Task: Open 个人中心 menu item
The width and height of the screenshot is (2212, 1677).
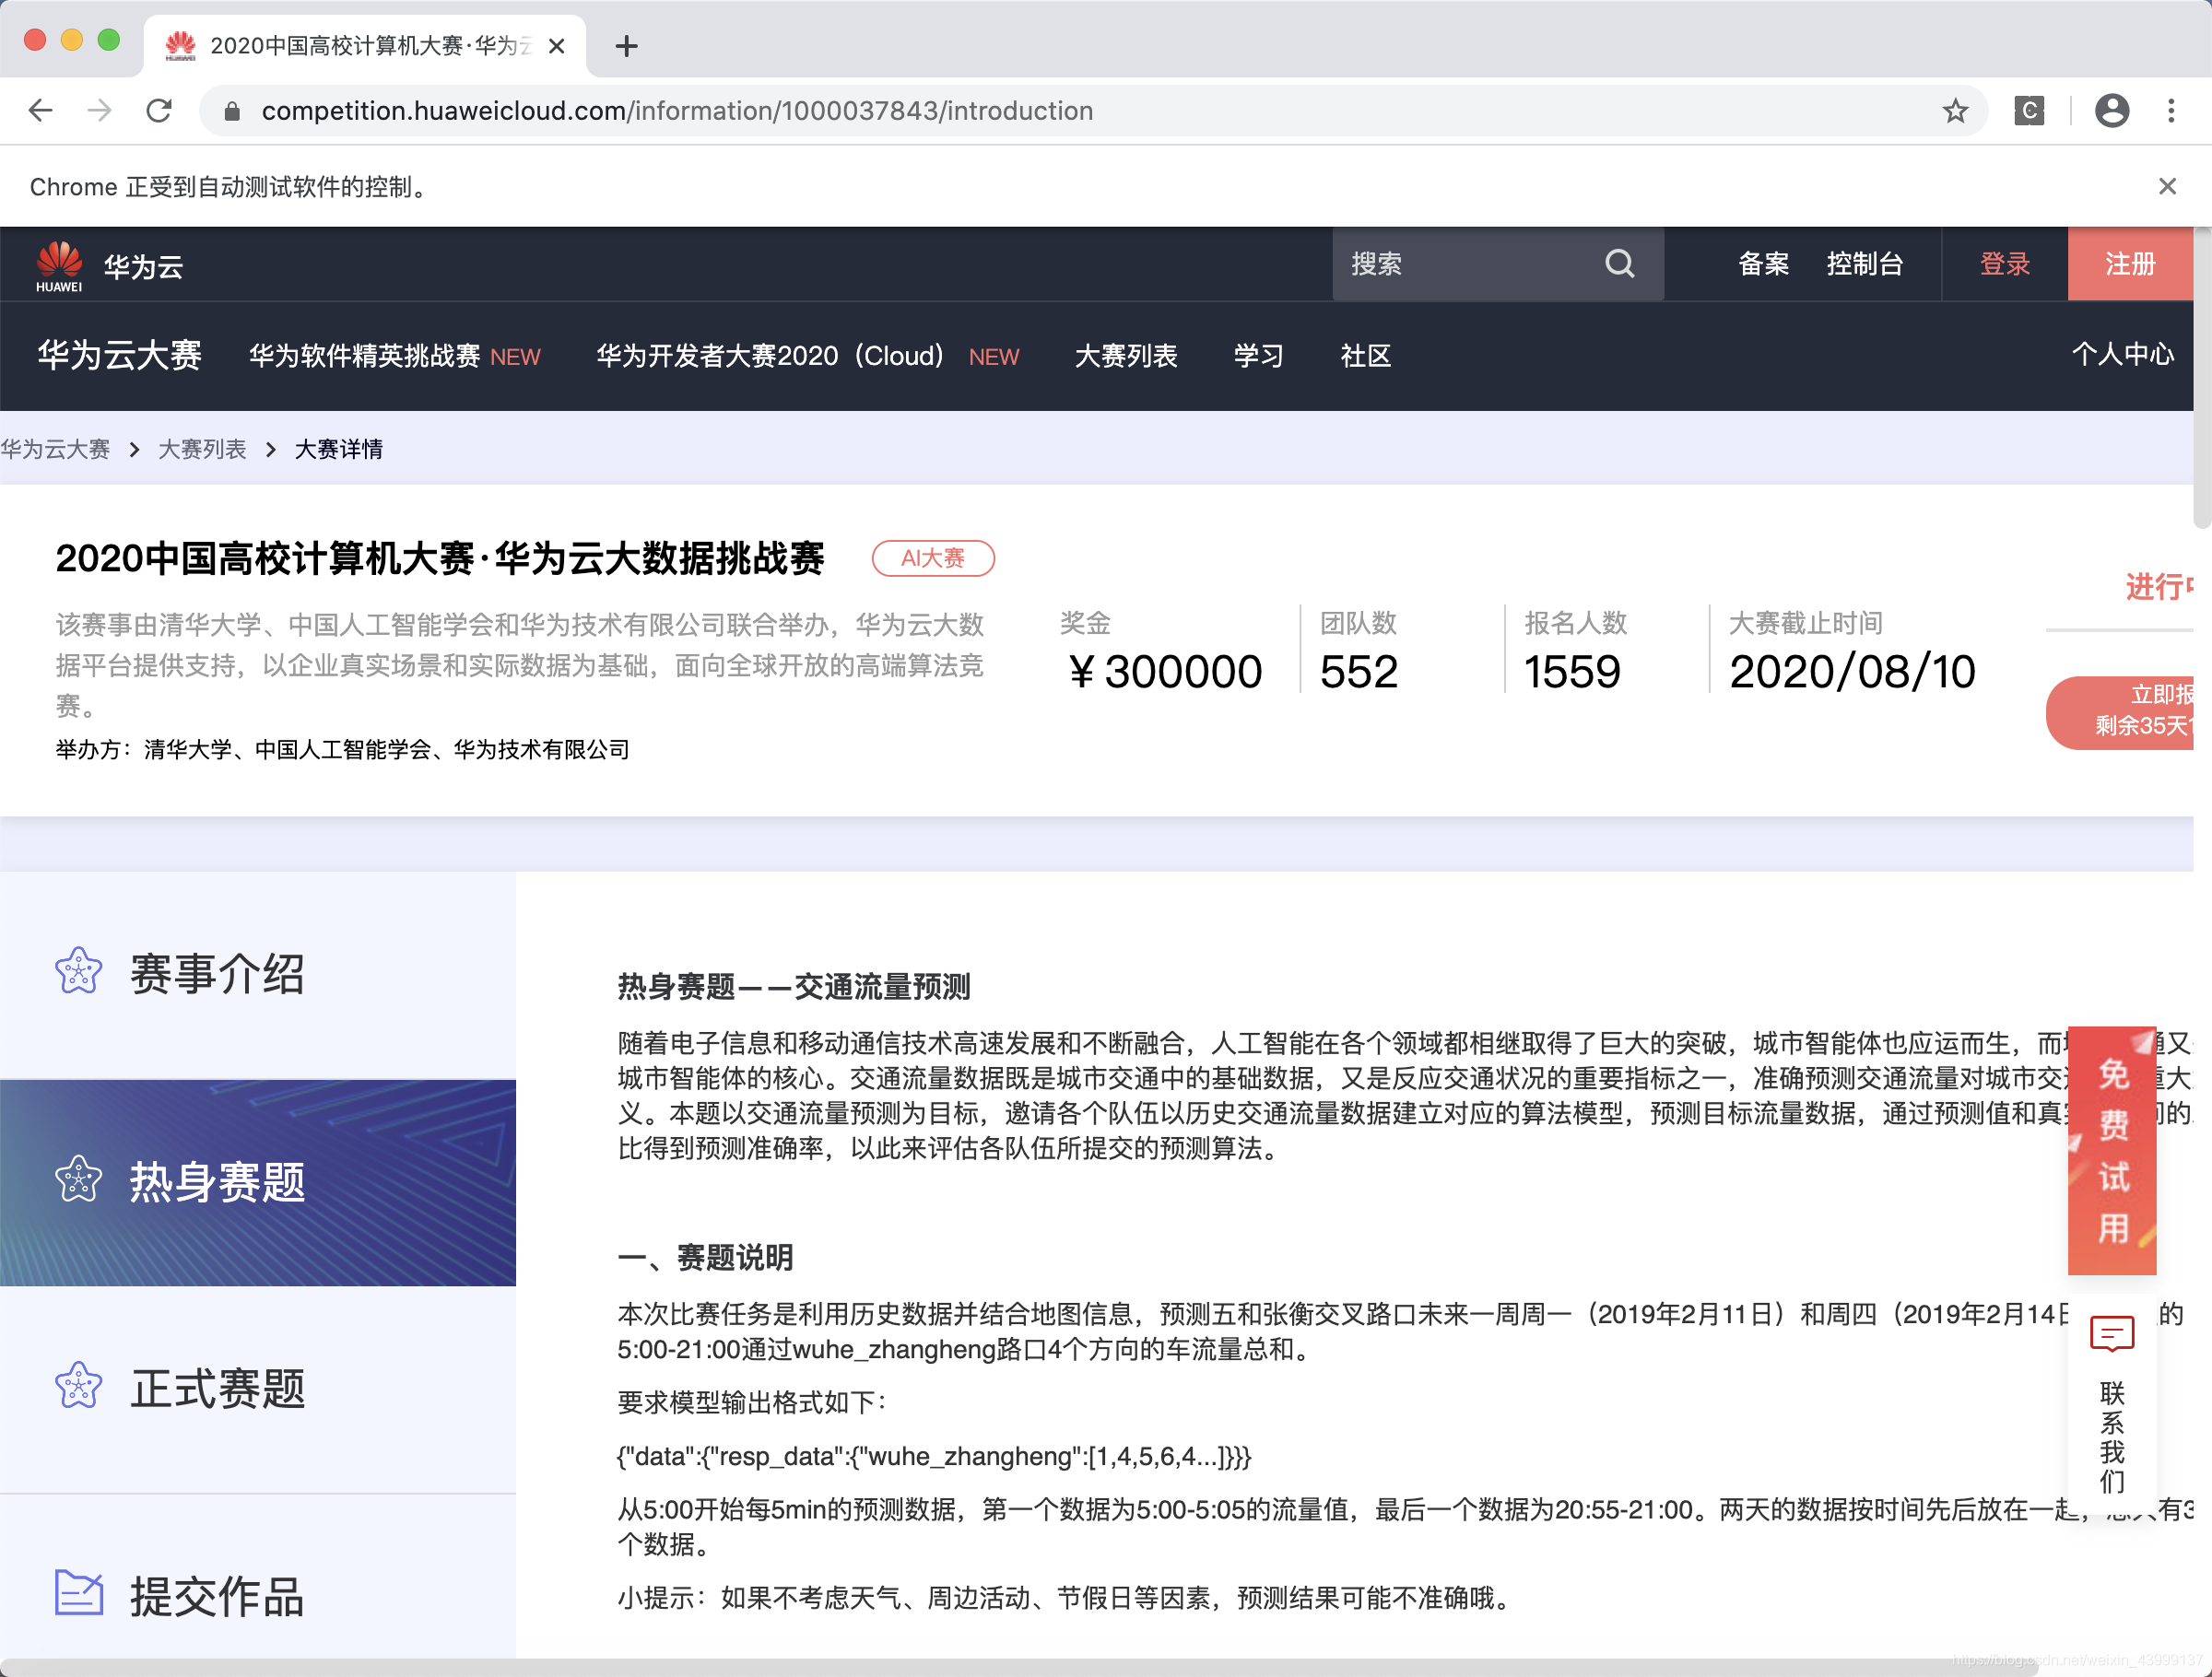Action: [x=2122, y=354]
